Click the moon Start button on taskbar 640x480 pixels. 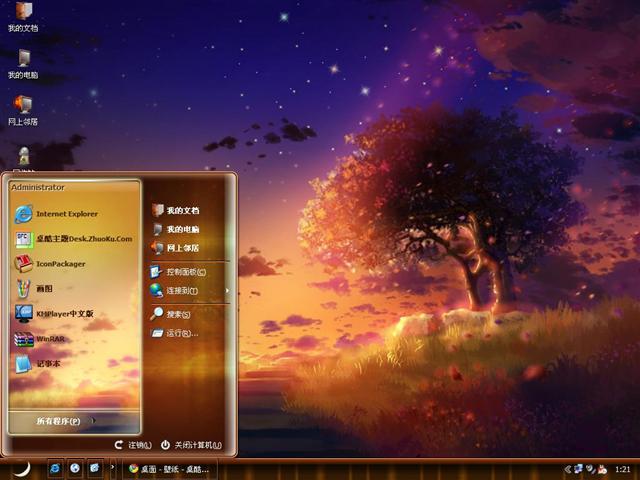tap(21, 467)
